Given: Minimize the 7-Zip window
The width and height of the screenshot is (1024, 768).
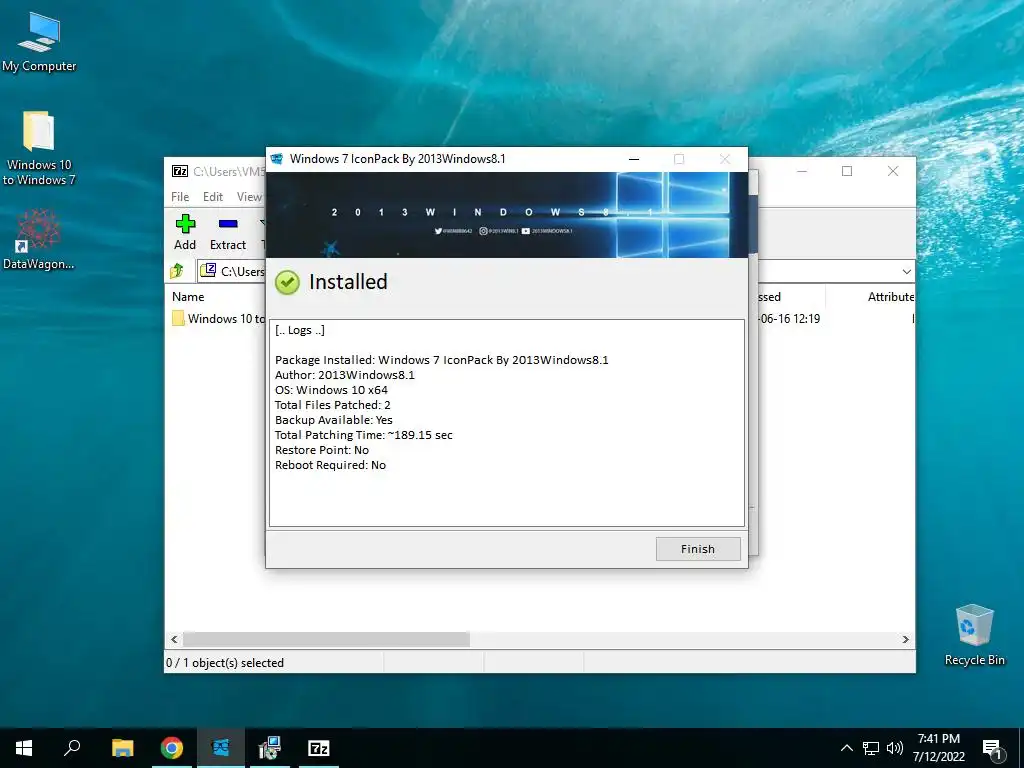Looking at the screenshot, I should tap(802, 171).
